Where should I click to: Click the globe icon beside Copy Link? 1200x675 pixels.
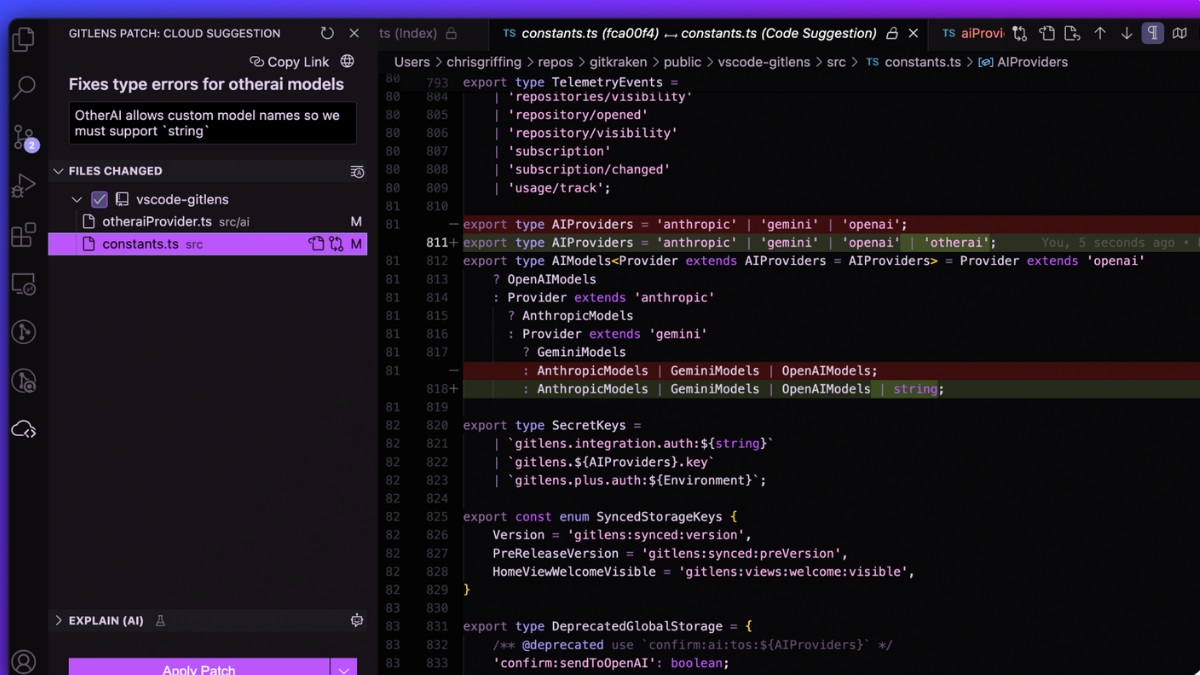(x=347, y=61)
